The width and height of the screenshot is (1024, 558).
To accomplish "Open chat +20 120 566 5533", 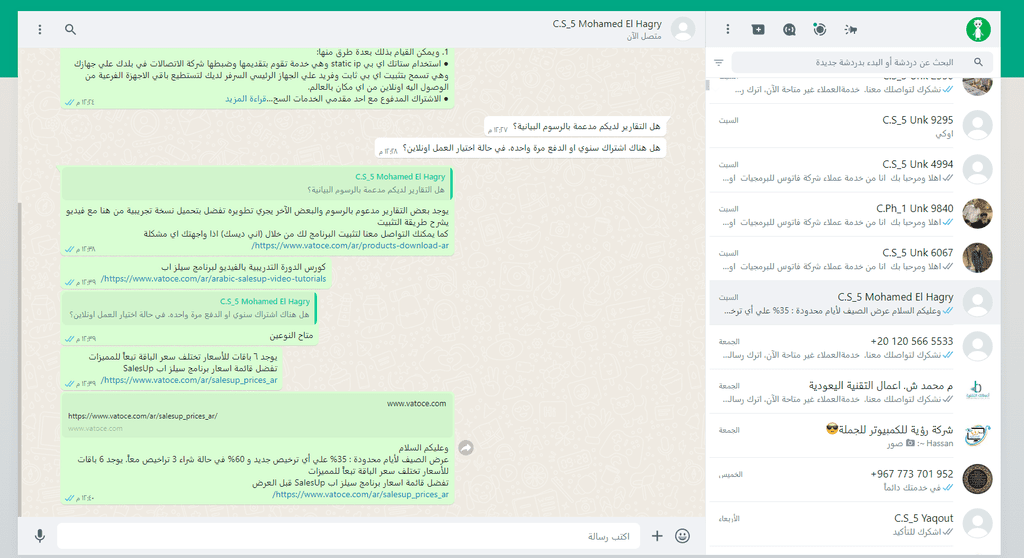I will tap(854, 347).
